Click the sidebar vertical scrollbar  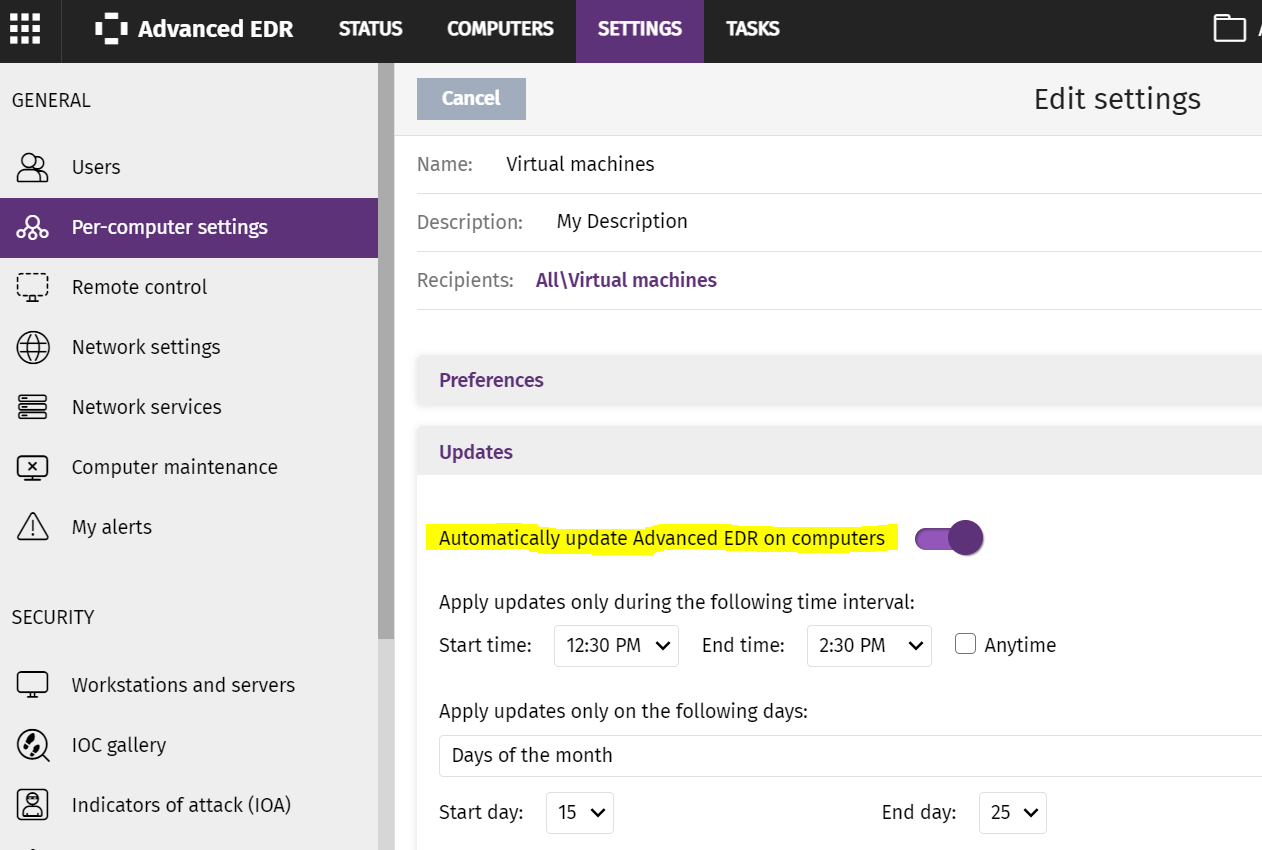click(x=386, y=352)
